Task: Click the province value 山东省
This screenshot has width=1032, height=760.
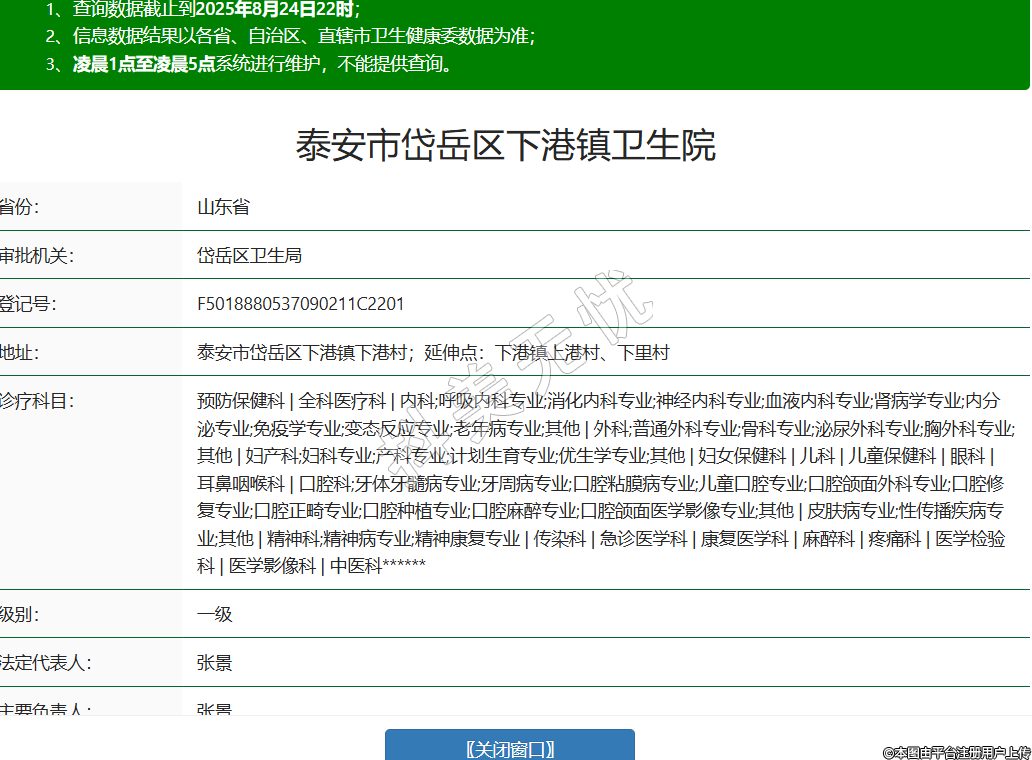Action: tap(223, 208)
